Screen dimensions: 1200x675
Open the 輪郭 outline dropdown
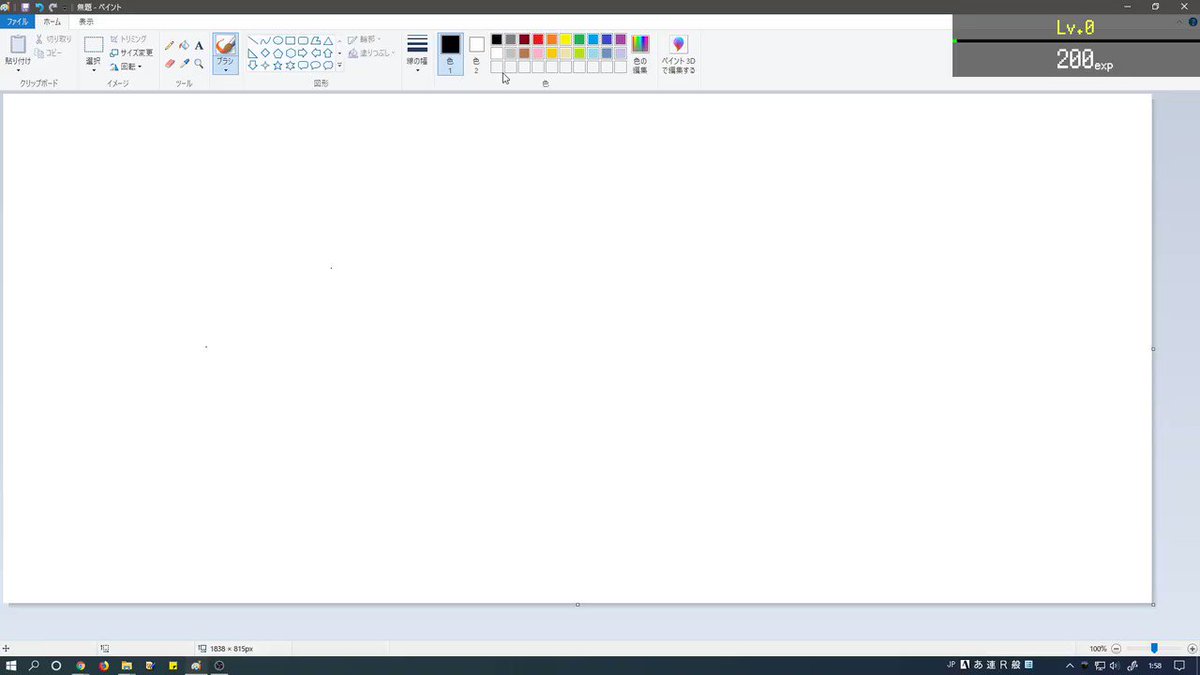(364, 40)
